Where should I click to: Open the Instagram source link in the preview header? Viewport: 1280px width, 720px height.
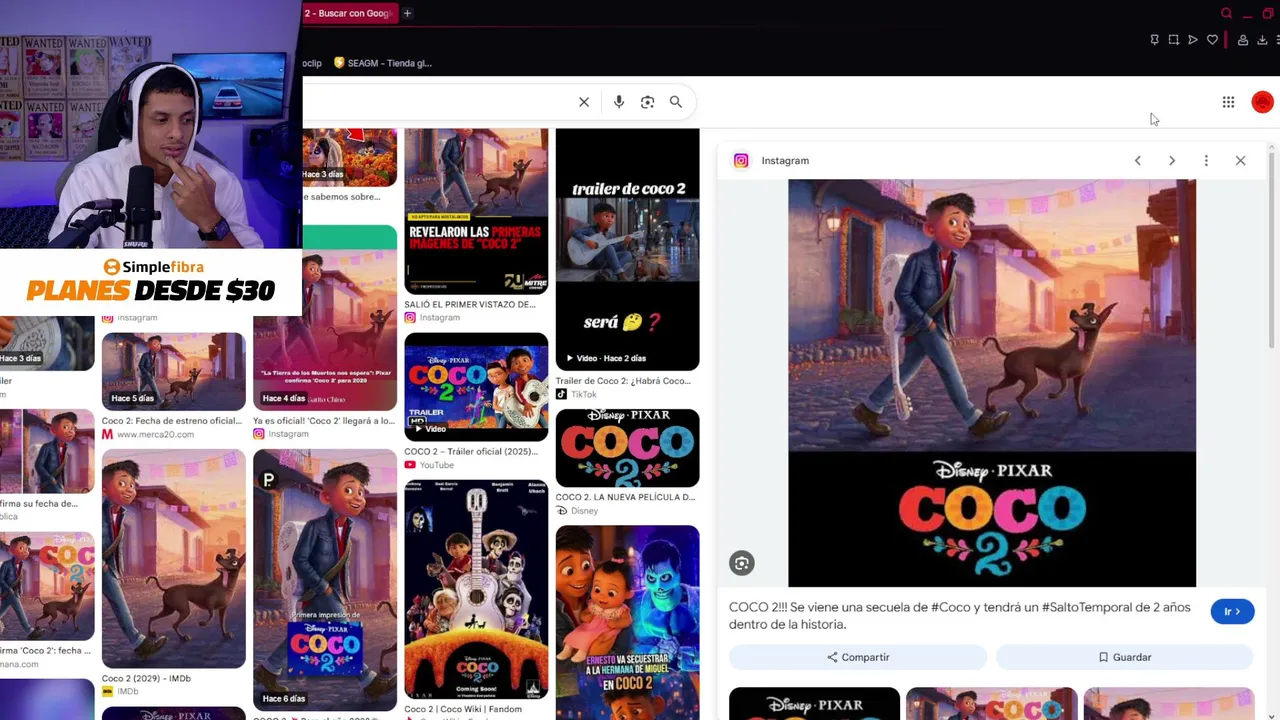(x=785, y=160)
